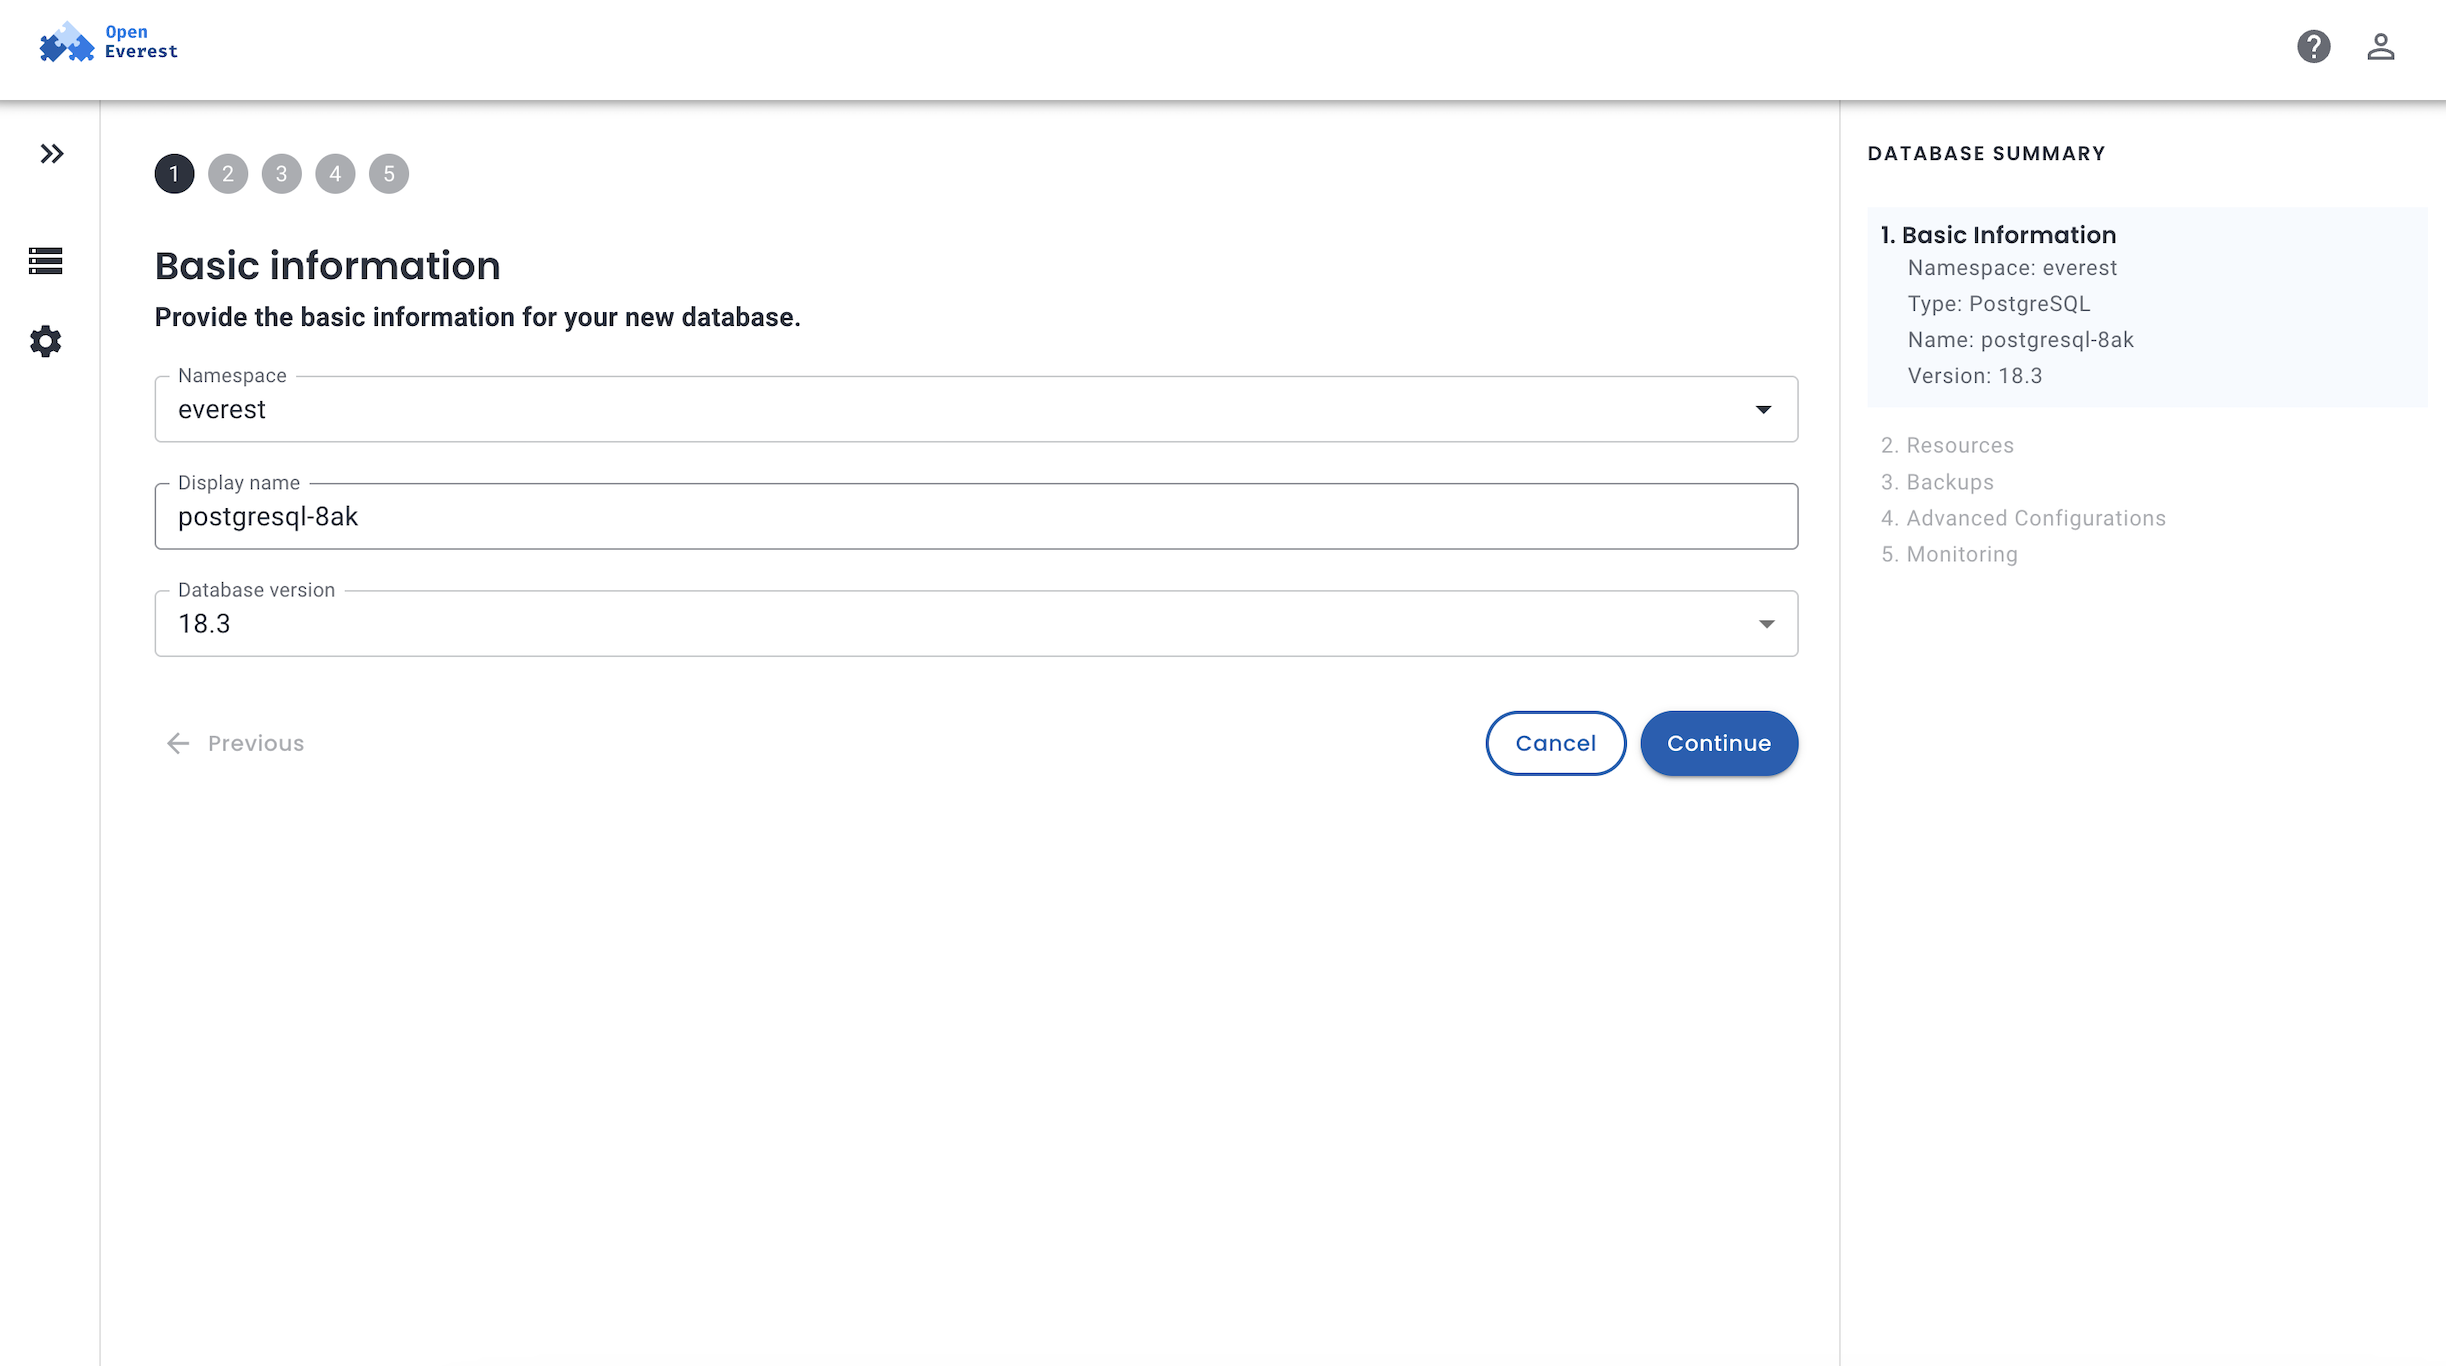Go to step 4 circle
Screen dimensions: 2446x1366
click(x=335, y=174)
